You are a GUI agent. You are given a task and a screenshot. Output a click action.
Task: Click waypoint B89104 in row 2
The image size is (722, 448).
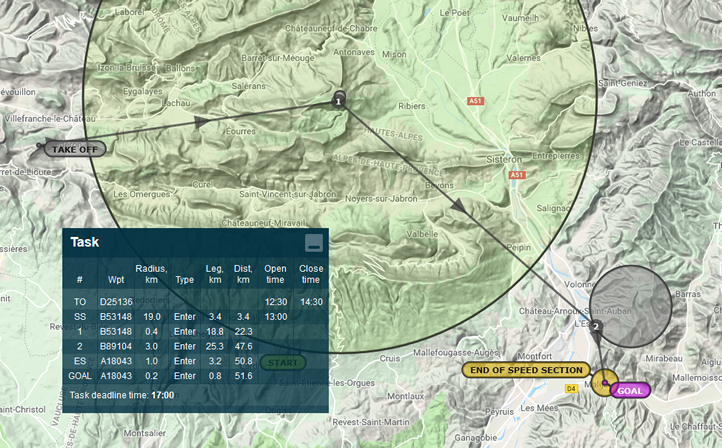[x=118, y=346]
